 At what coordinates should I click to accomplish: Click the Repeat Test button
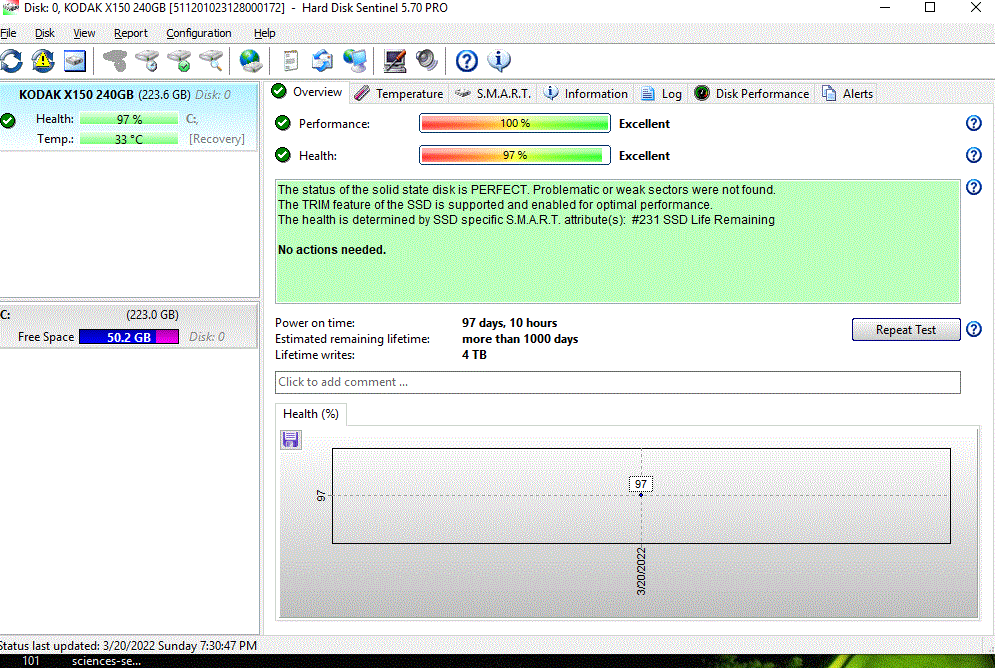[906, 330]
